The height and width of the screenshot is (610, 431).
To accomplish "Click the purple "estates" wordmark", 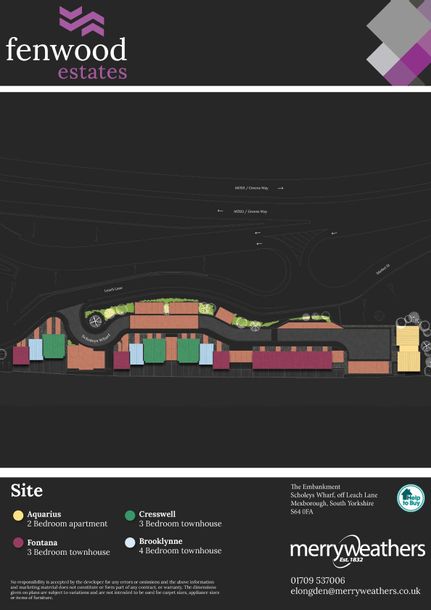I will pyautogui.click(x=93, y=72).
